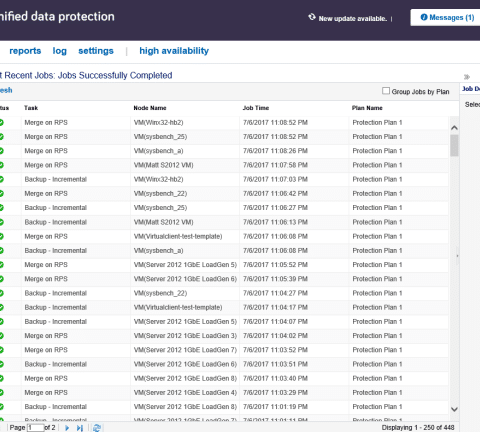Screen dimensions: 480x432
Task: Open the high availability tab
Action: [x=174, y=51]
